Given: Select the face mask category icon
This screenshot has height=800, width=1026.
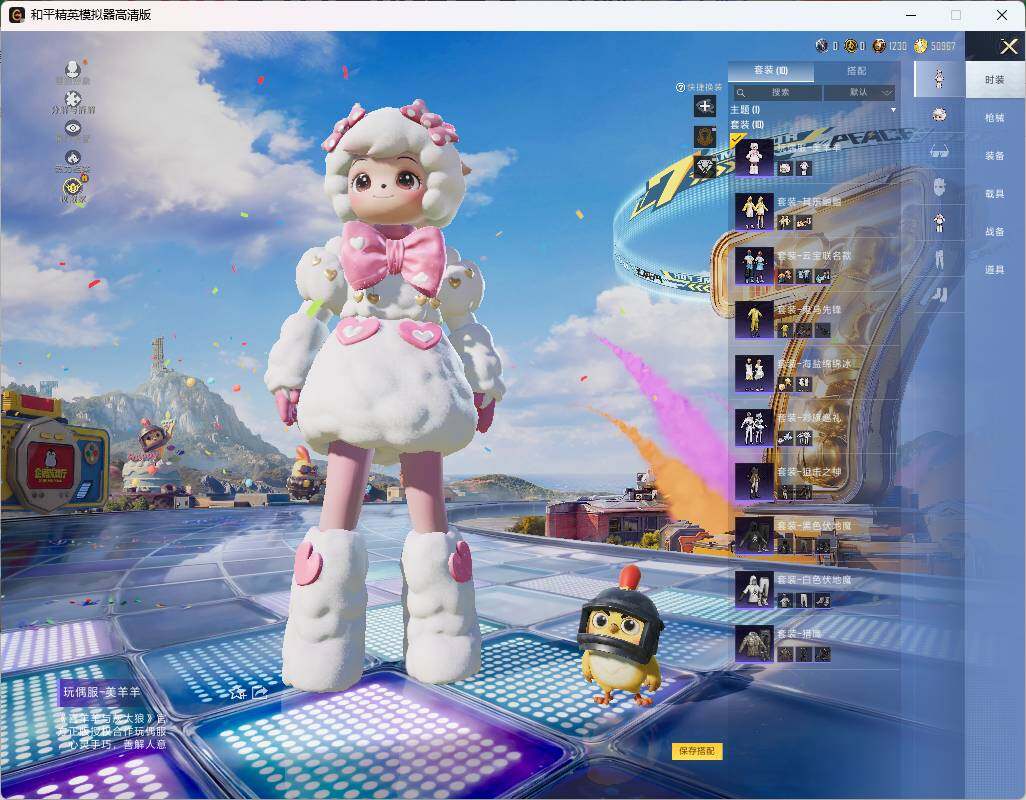Looking at the screenshot, I should 939,186.
